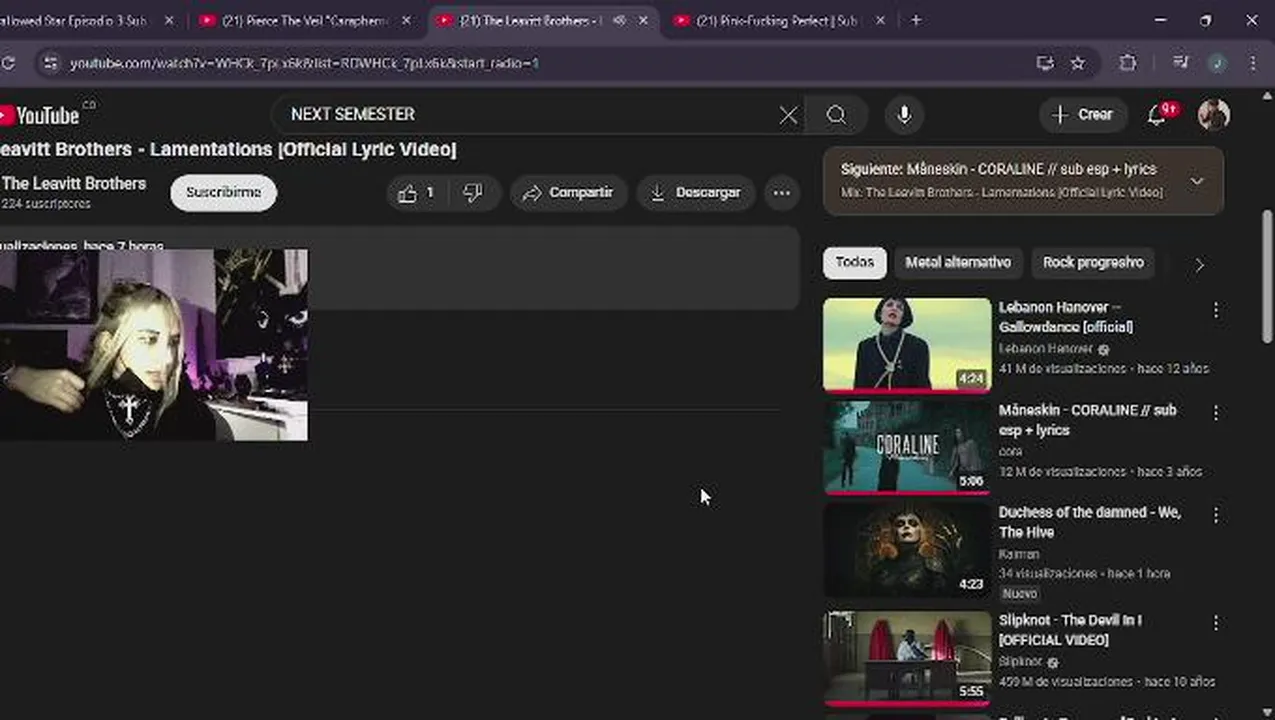Click the browser address bar URL
The width and height of the screenshot is (1275, 720).
pyautogui.click(x=304, y=63)
